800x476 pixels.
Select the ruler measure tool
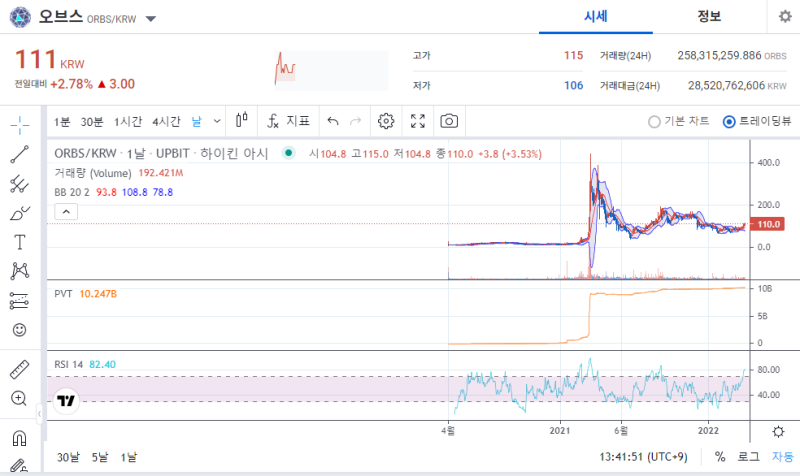(x=19, y=369)
